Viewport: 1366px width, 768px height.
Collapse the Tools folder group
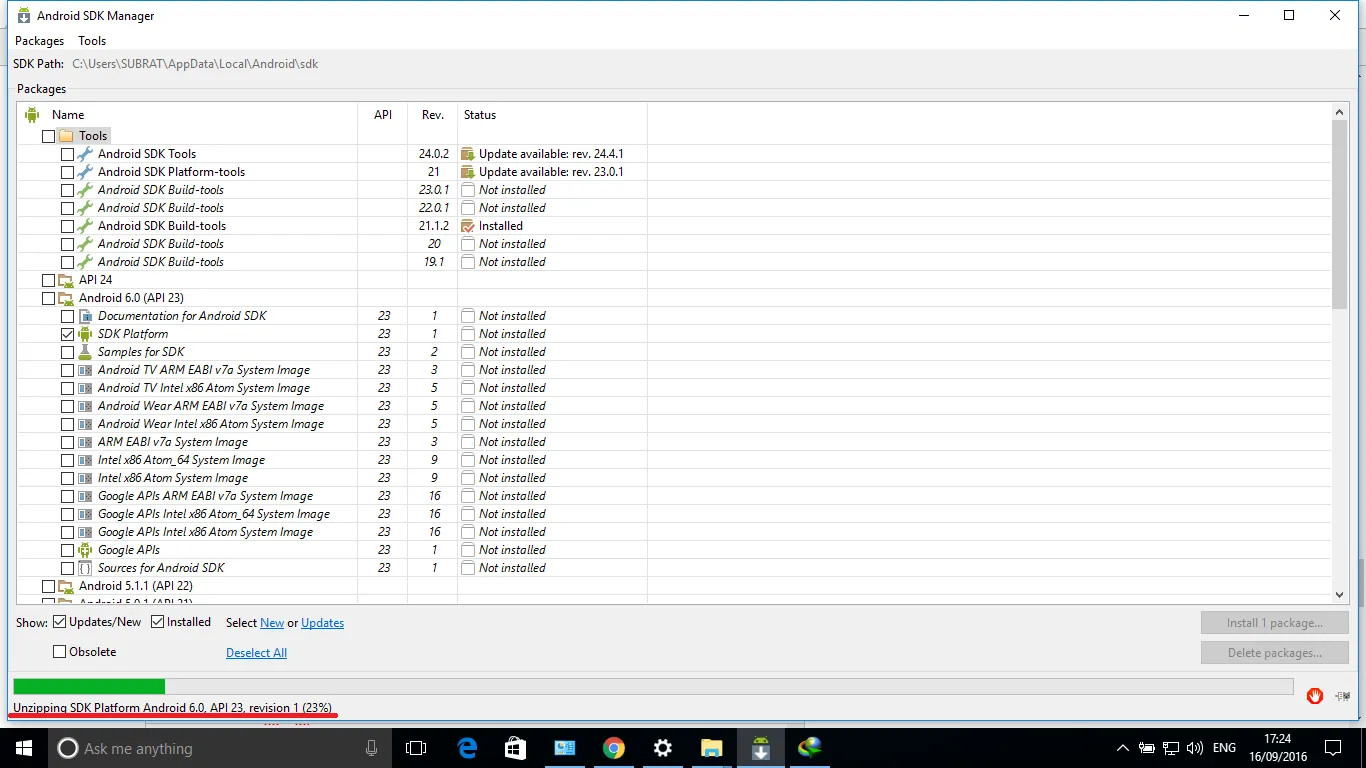[x=66, y=136]
